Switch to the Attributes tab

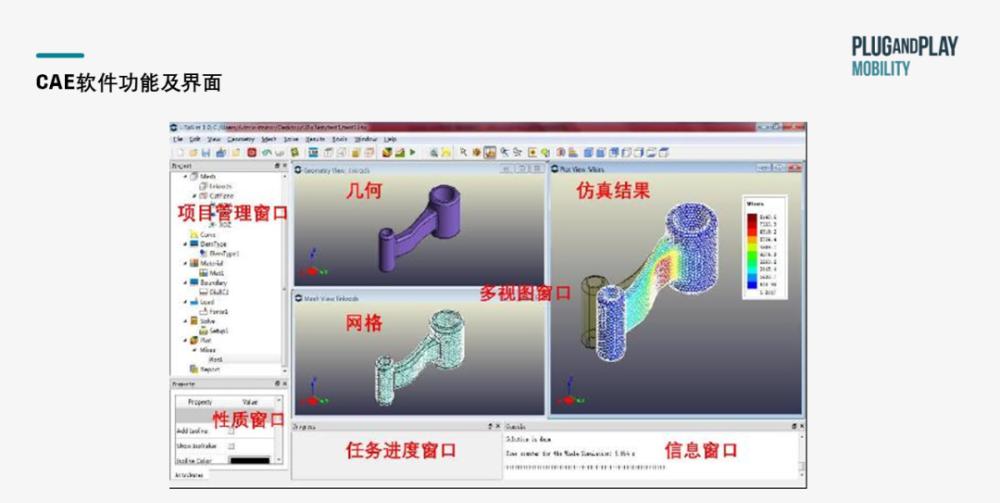tap(189, 475)
